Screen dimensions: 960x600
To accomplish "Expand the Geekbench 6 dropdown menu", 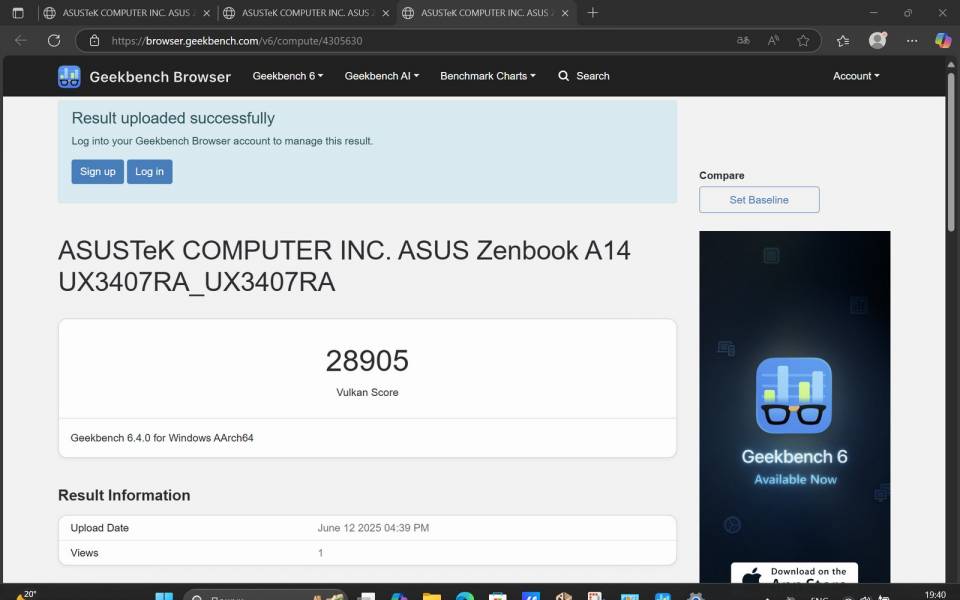I will [x=288, y=76].
